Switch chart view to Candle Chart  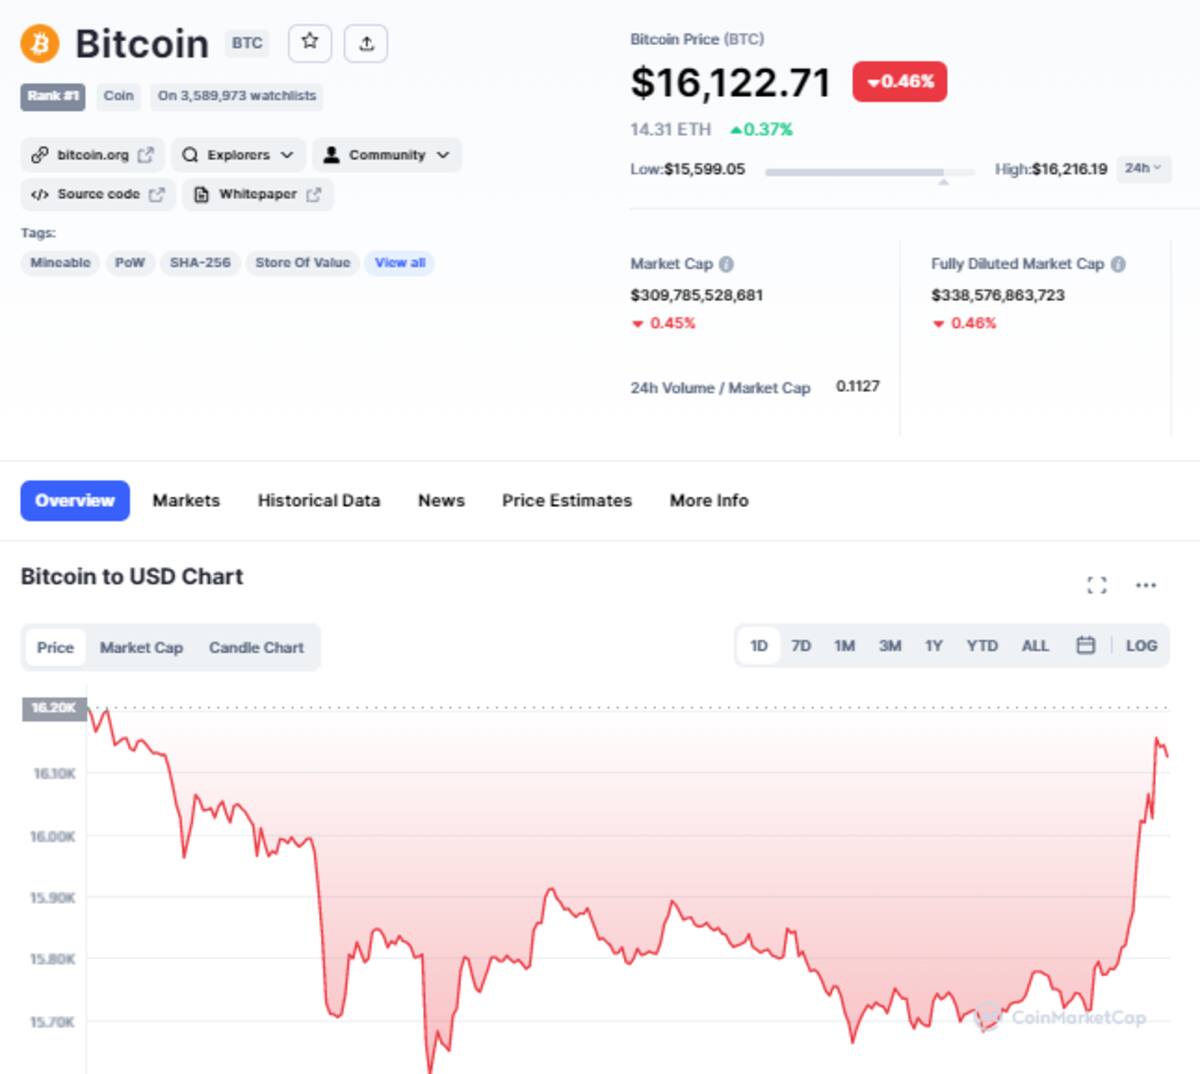coord(256,648)
